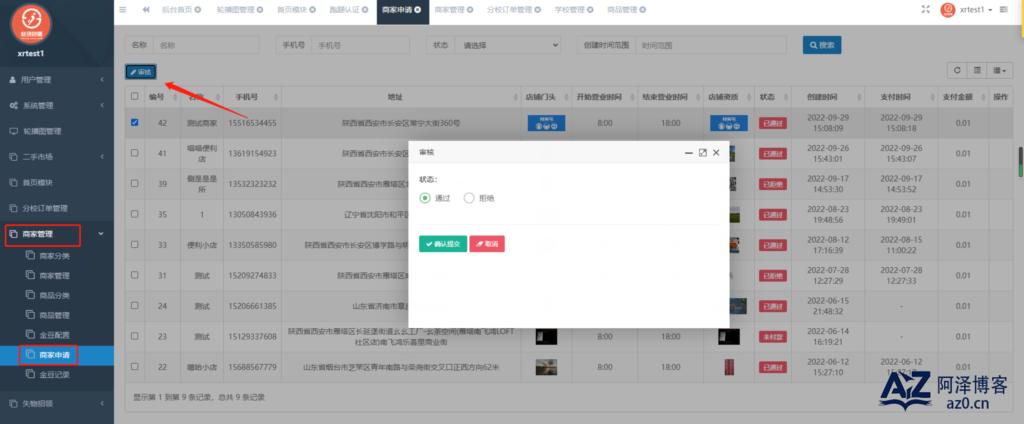Check the checkbox for row 41
The image size is (1024, 424).
tap(135, 153)
